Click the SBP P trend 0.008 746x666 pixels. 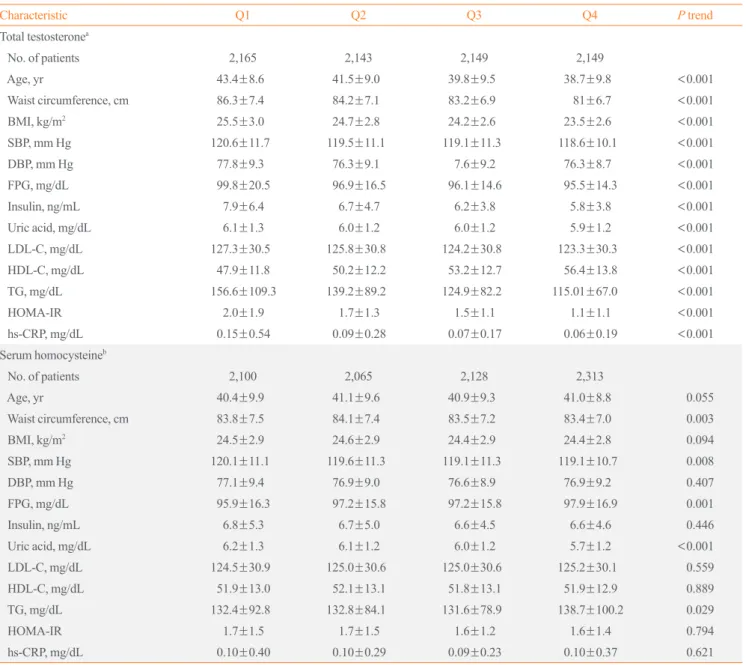coord(700,461)
